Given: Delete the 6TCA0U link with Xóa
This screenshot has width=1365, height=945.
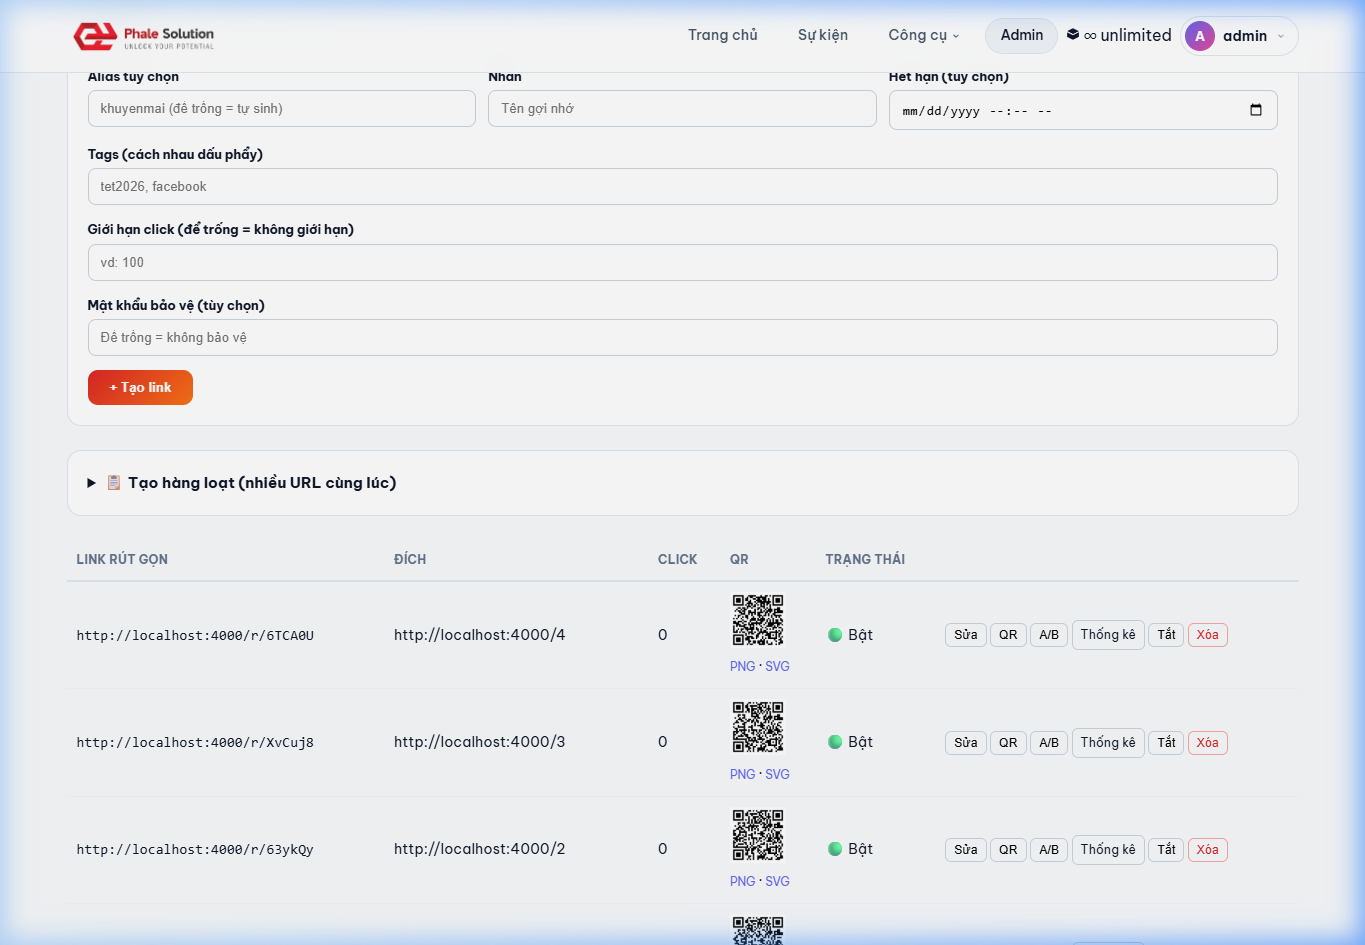Looking at the screenshot, I should tap(1208, 635).
